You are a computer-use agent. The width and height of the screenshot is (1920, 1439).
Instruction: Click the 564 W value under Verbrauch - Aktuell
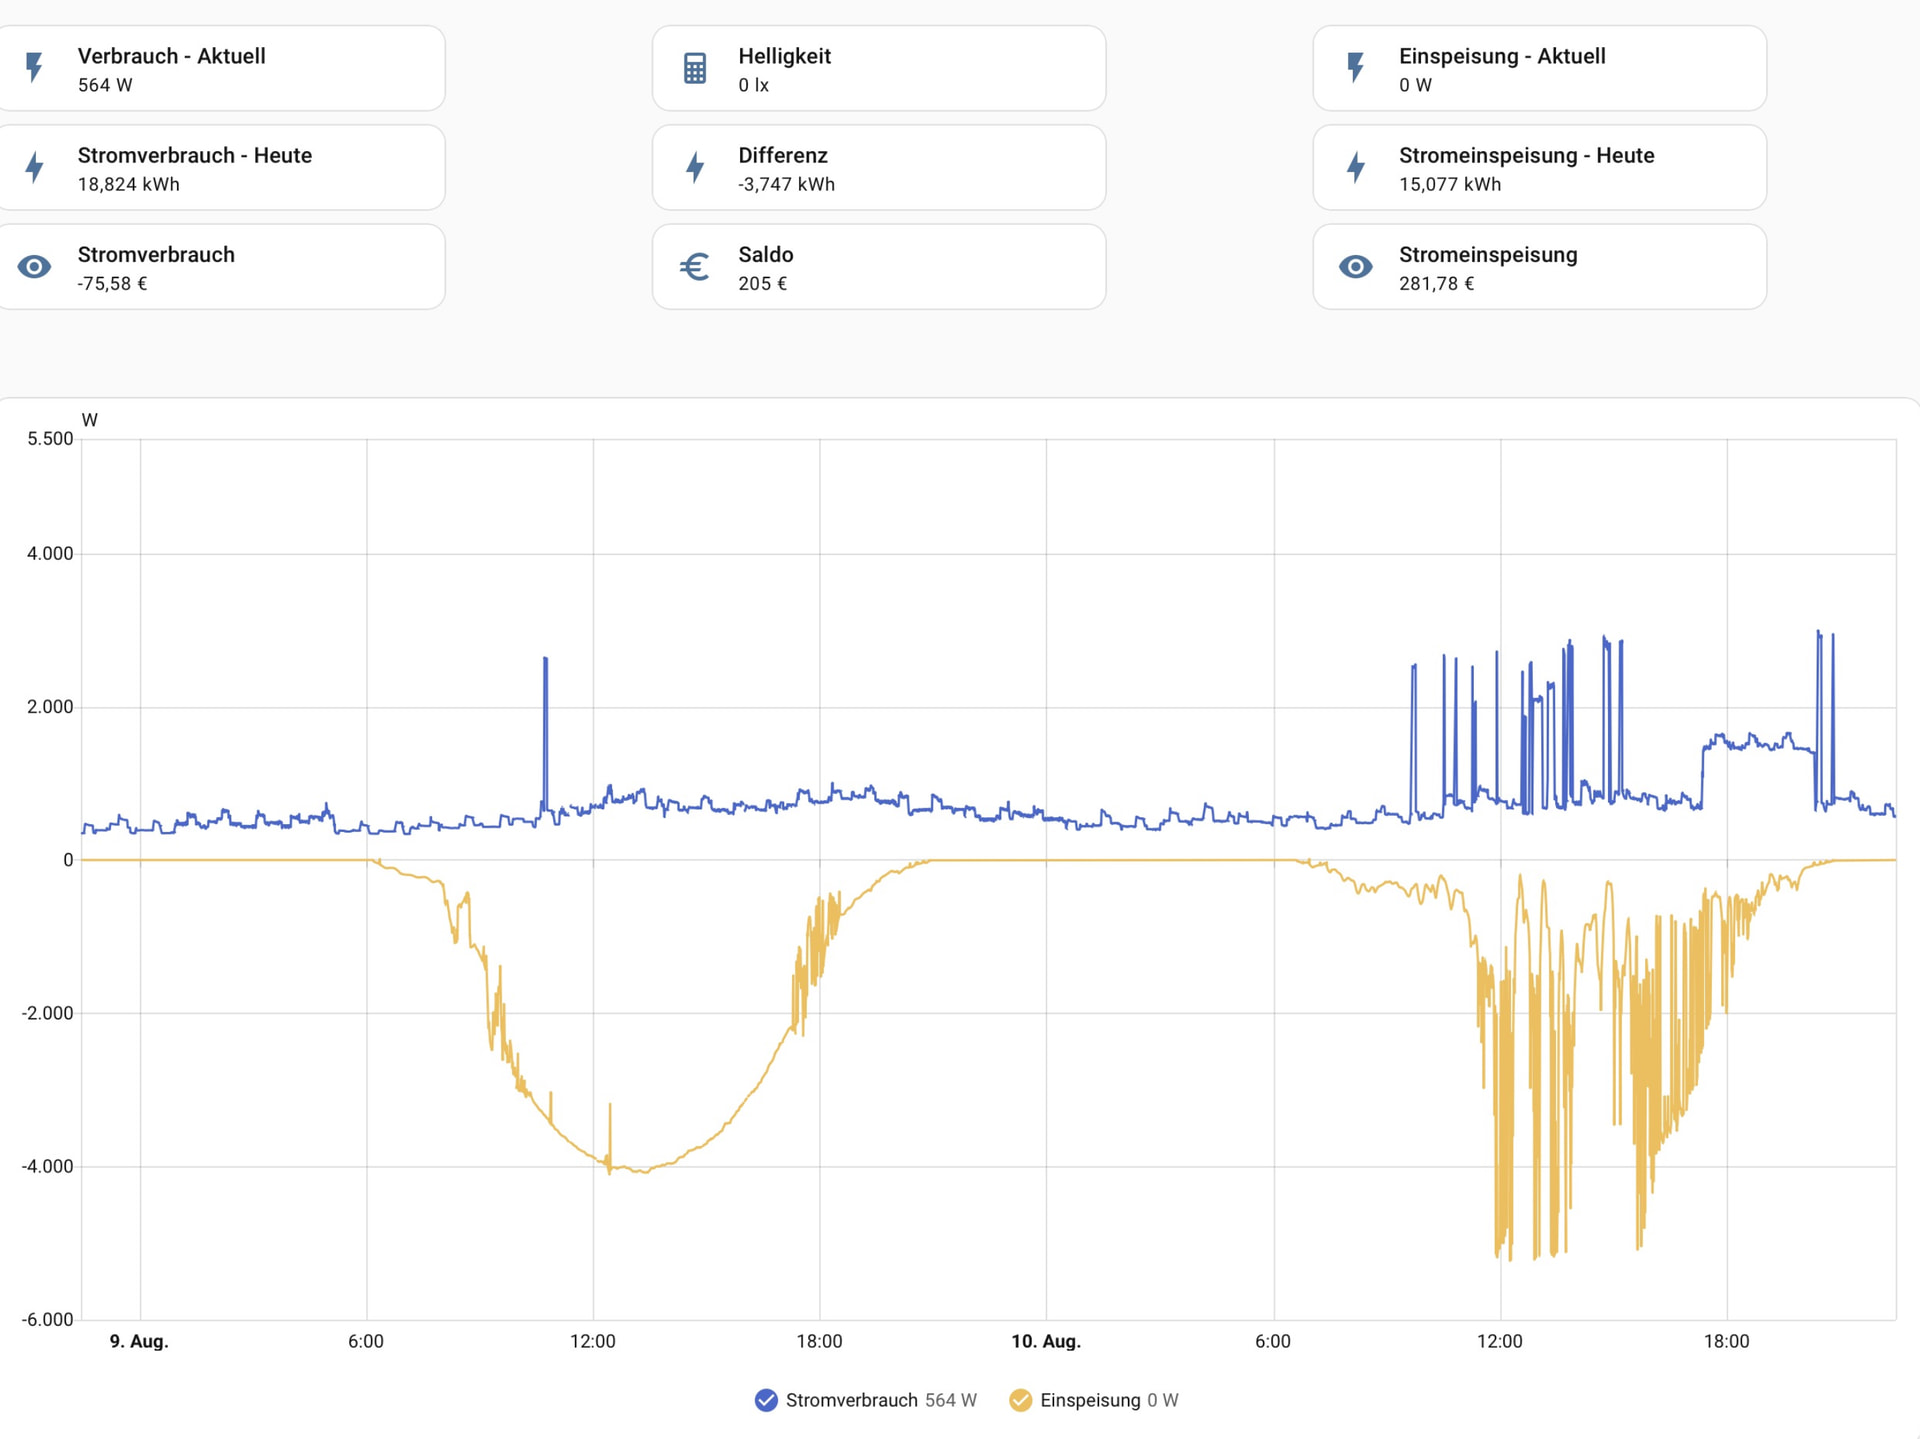[x=105, y=85]
